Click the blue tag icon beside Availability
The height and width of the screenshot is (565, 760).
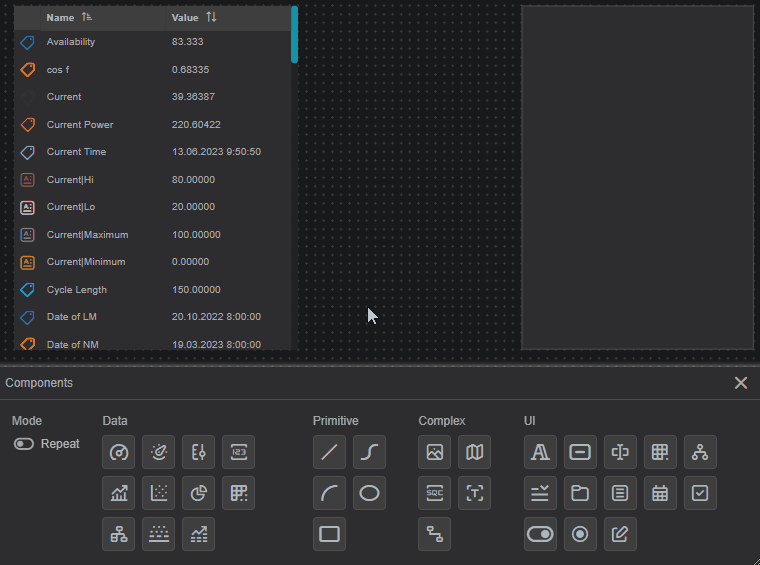(x=28, y=42)
